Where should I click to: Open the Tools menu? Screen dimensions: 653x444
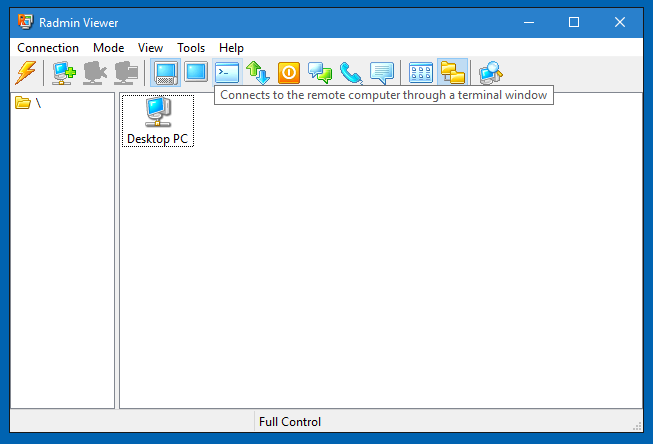coord(191,48)
